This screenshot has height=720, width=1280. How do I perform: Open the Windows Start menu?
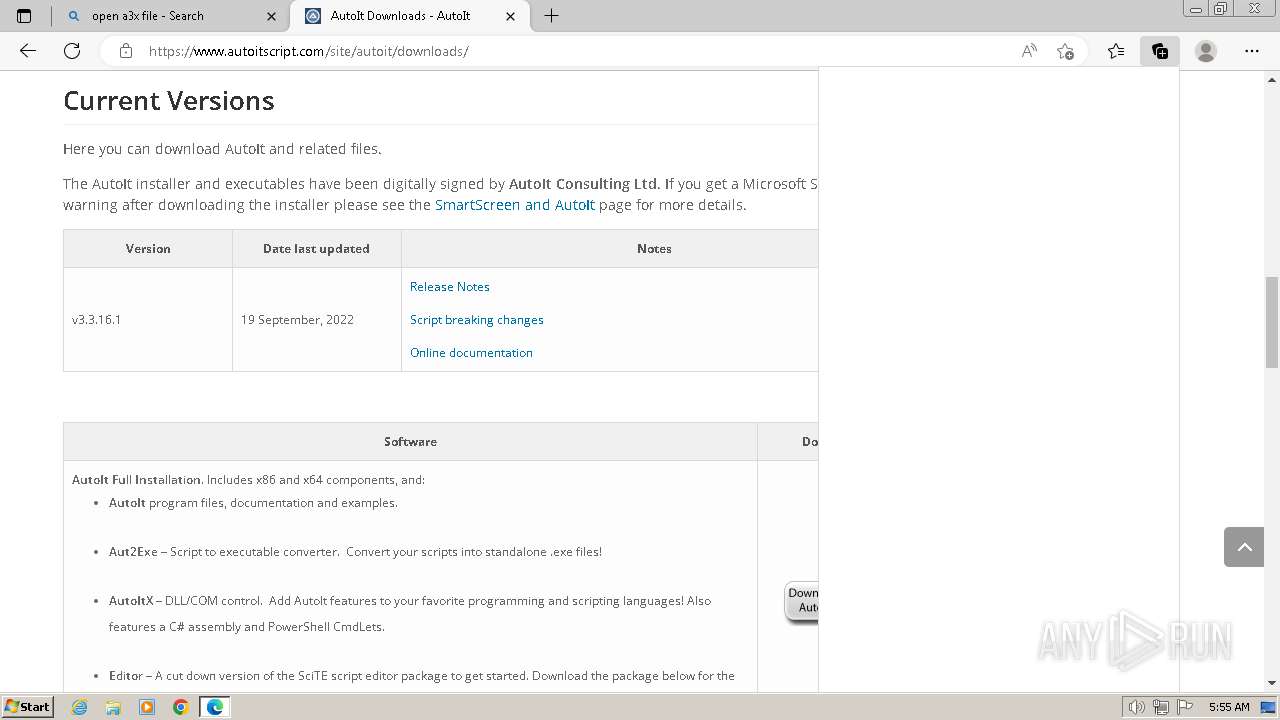tap(27, 707)
